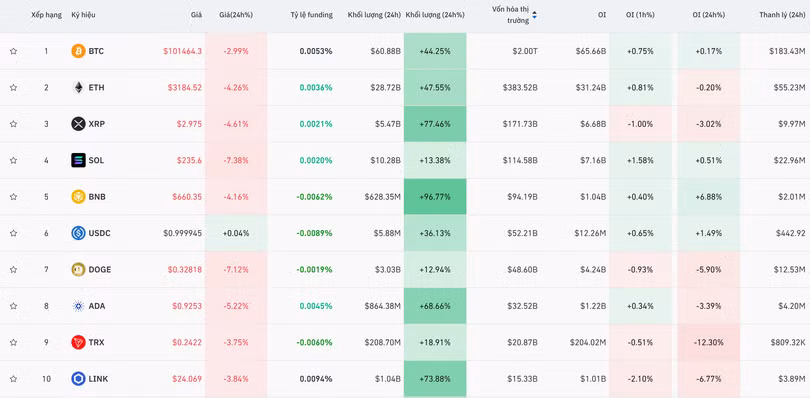Image resolution: width=810 pixels, height=398 pixels.
Task: Click ETH OI 1h change +0.81%
Action: [641, 87]
